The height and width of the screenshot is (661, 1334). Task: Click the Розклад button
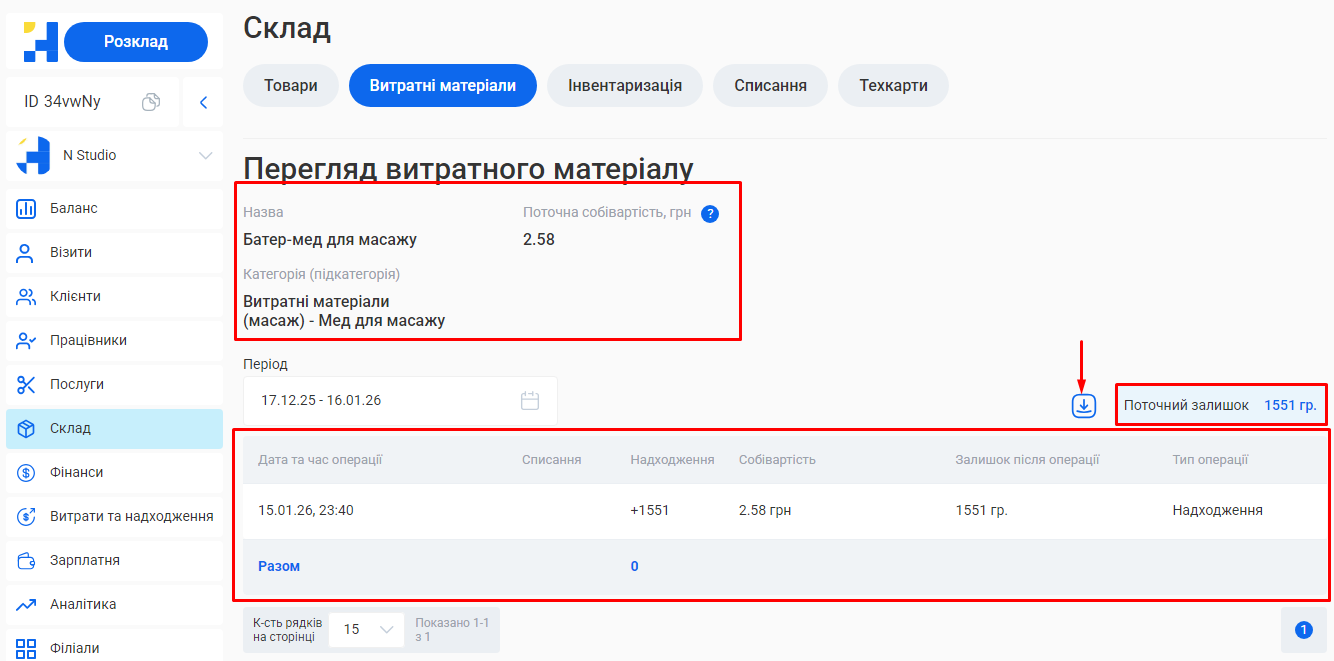[136, 42]
